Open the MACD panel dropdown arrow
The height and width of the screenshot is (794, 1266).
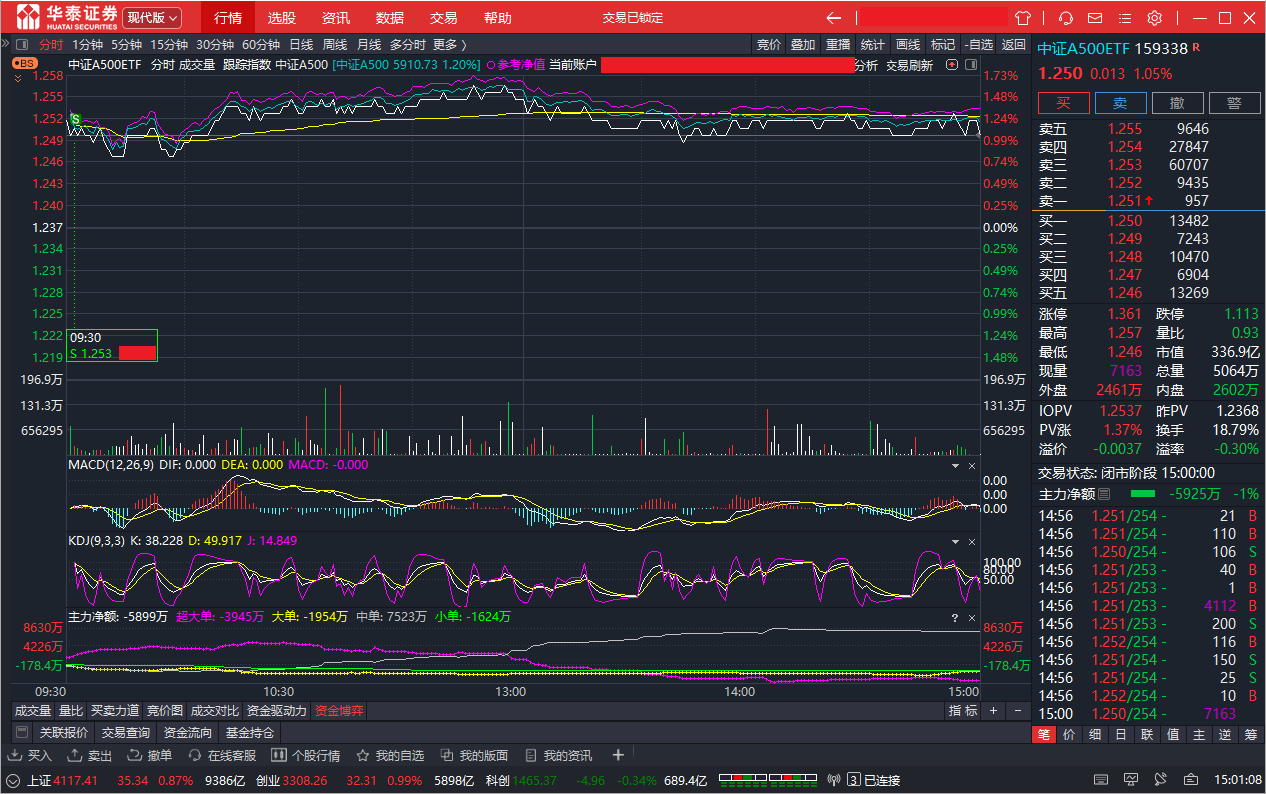click(x=955, y=466)
